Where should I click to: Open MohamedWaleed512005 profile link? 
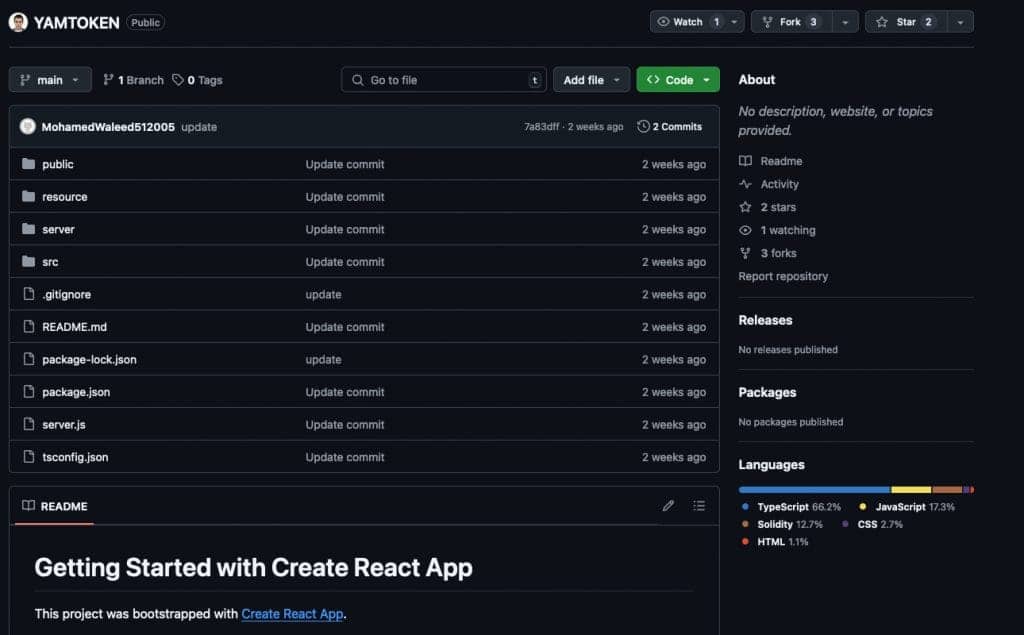pyautogui.click(x=108, y=127)
